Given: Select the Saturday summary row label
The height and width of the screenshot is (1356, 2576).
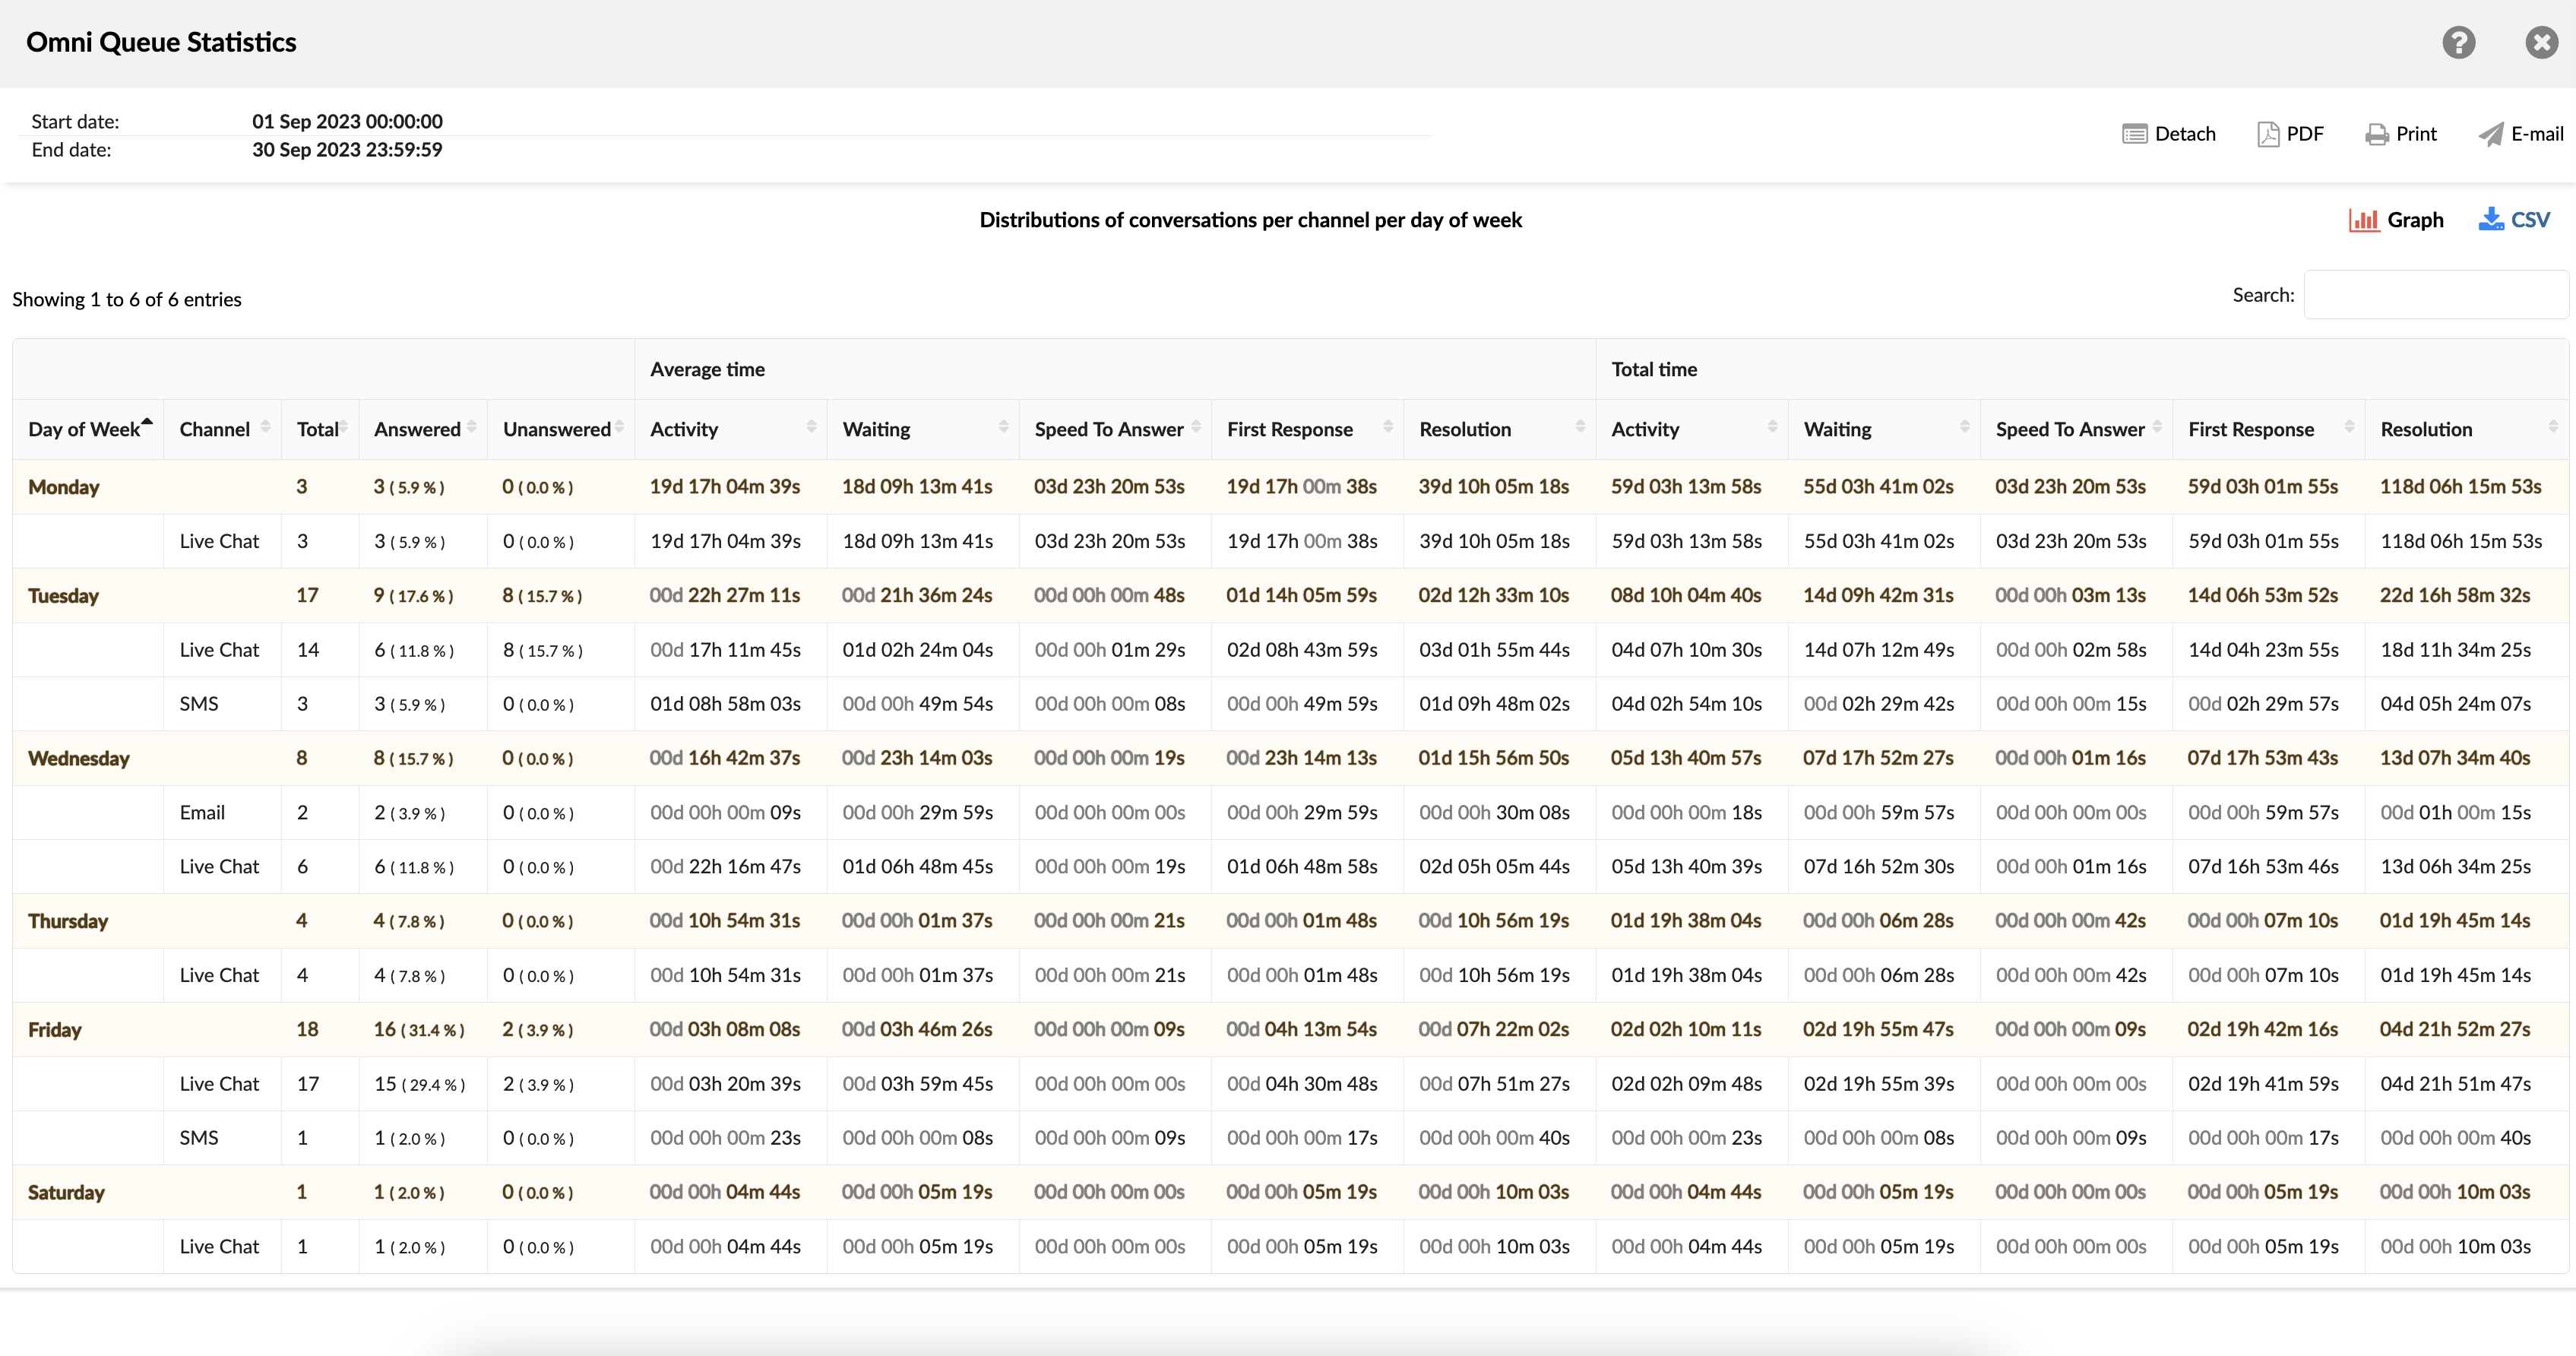Looking at the screenshot, I should (66, 1192).
